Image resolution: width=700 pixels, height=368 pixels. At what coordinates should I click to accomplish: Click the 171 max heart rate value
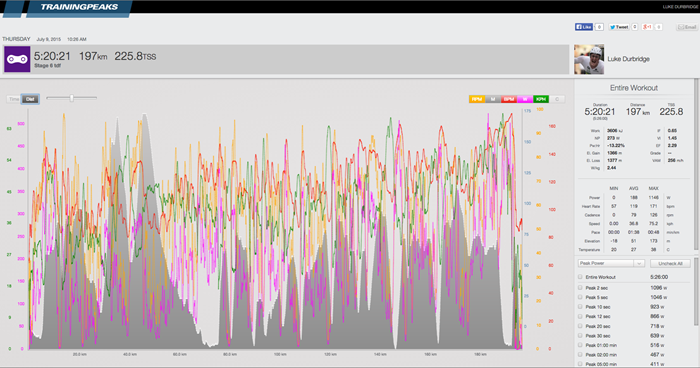point(654,206)
